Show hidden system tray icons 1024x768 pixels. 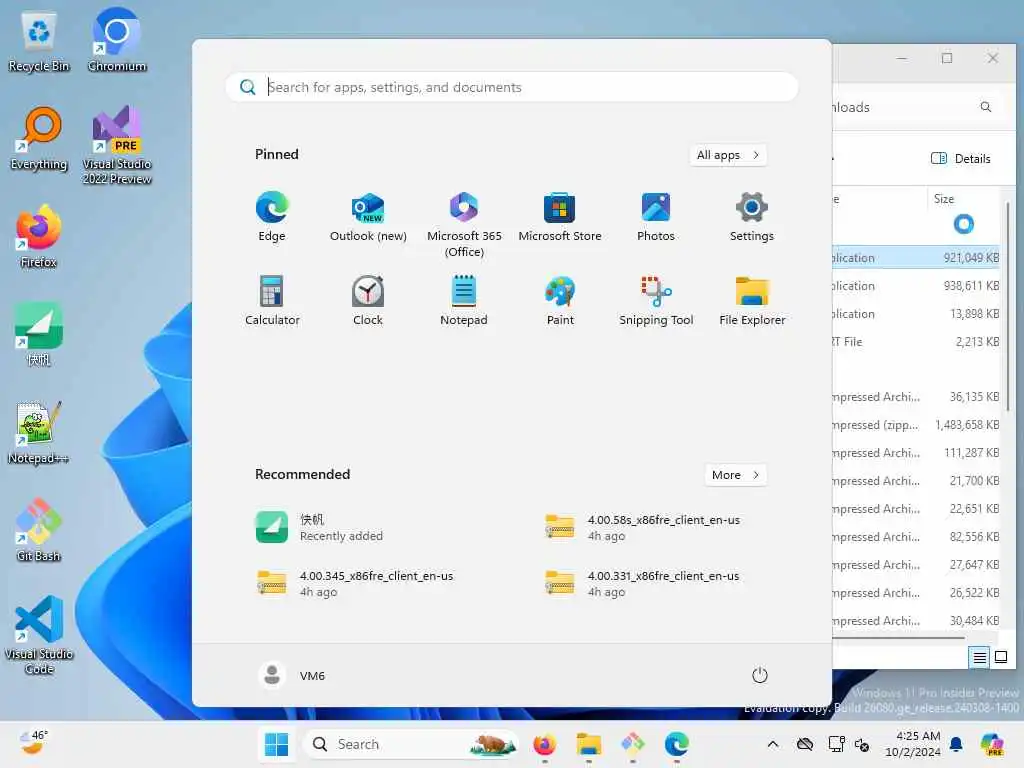[x=773, y=744]
